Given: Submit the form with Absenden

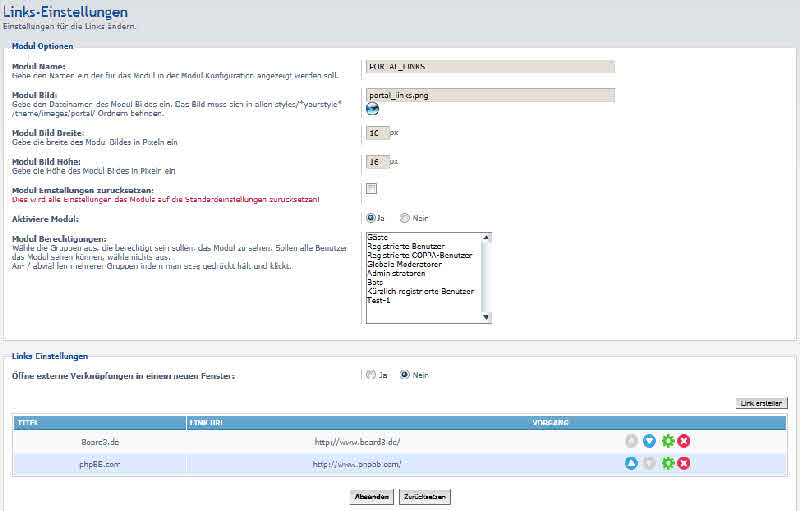Looking at the screenshot, I should pos(371,496).
